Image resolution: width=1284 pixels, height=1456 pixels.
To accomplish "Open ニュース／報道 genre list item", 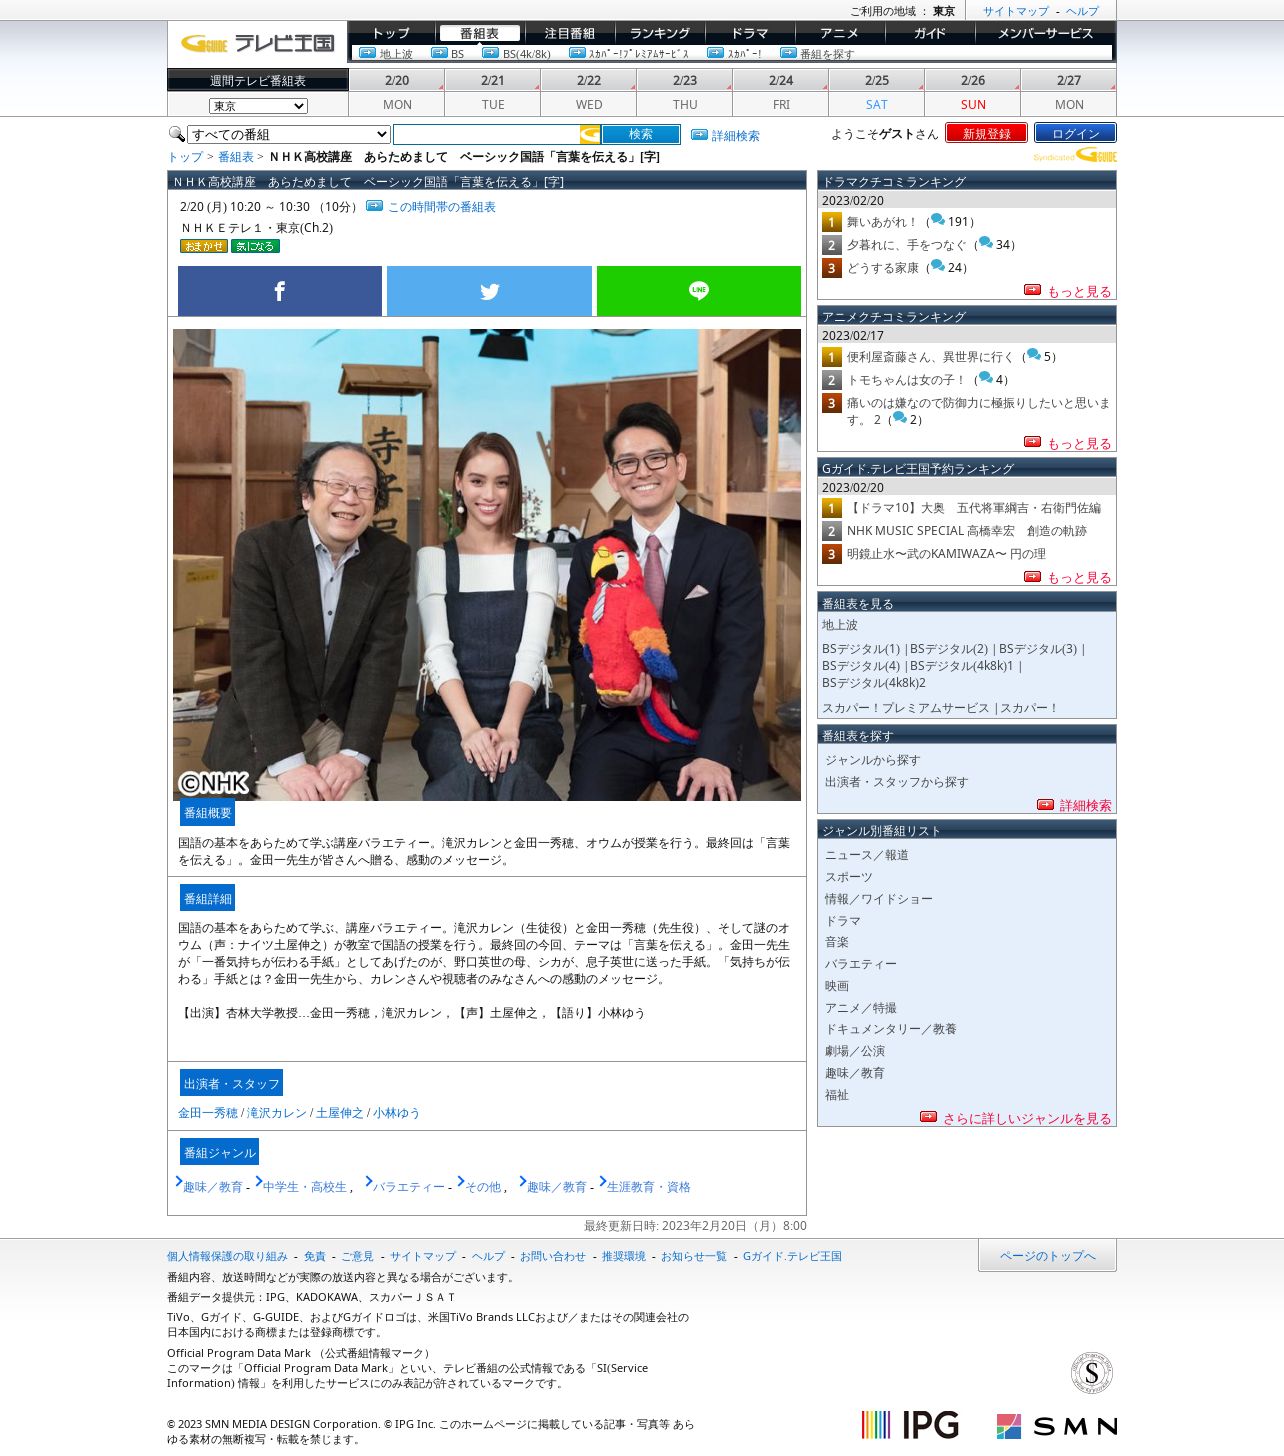I will (867, 854).
